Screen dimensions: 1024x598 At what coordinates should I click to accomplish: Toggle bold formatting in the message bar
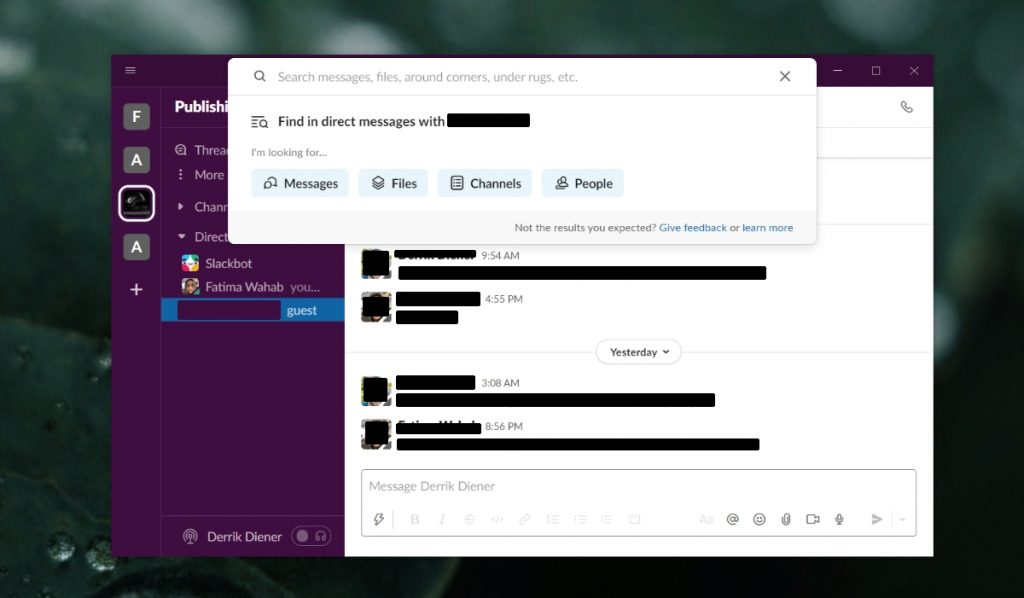point(415,519)
